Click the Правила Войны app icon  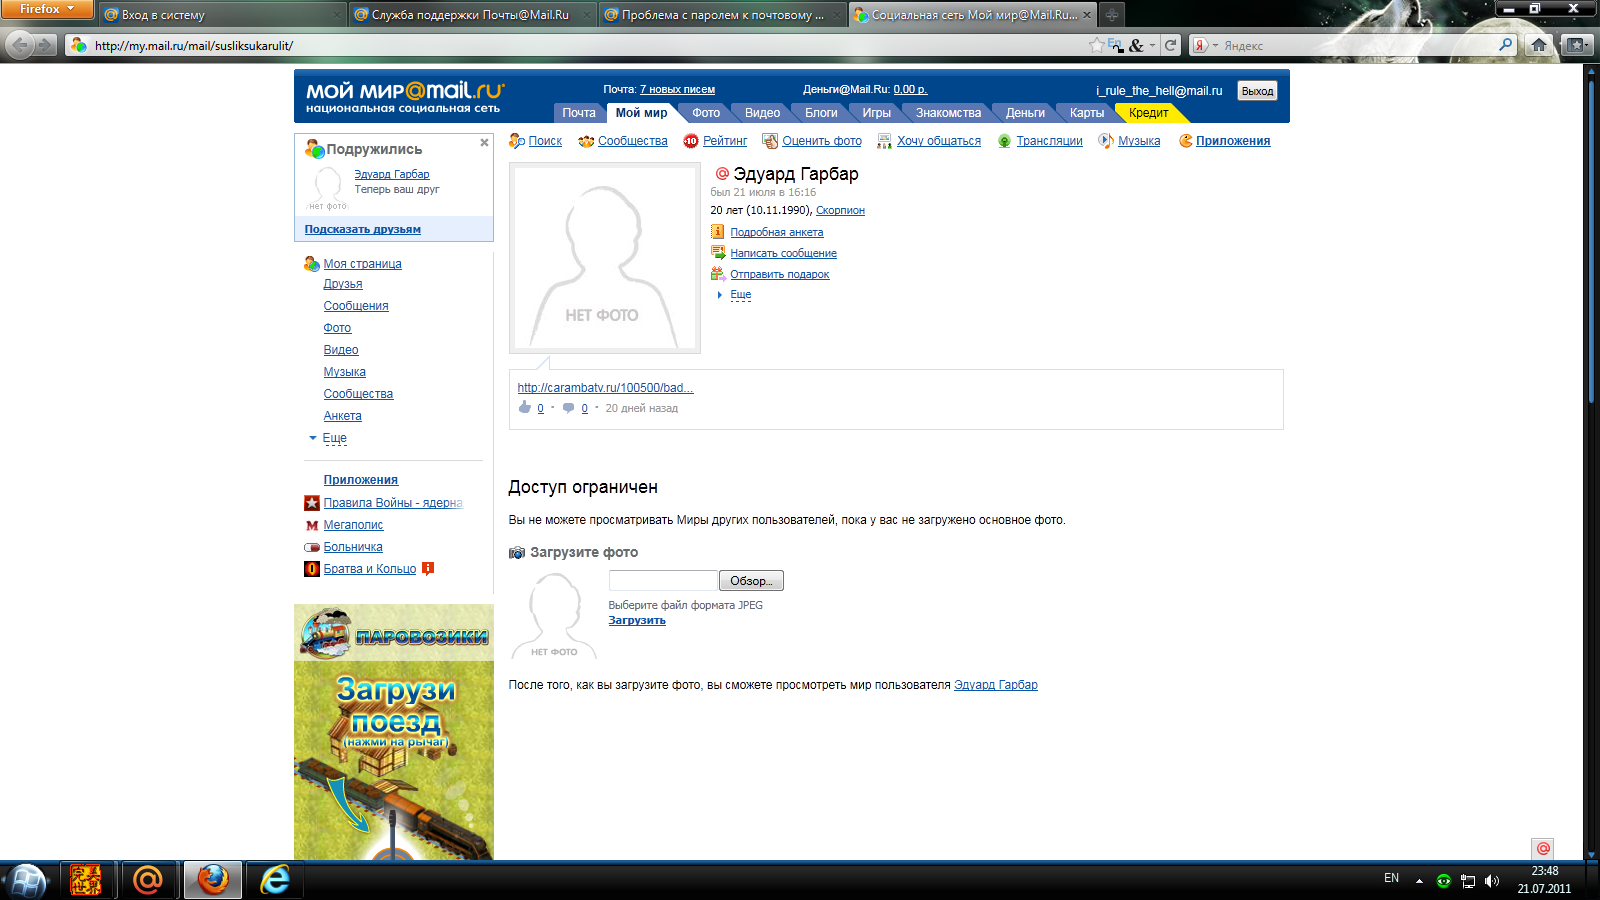[x=312, y=503]
